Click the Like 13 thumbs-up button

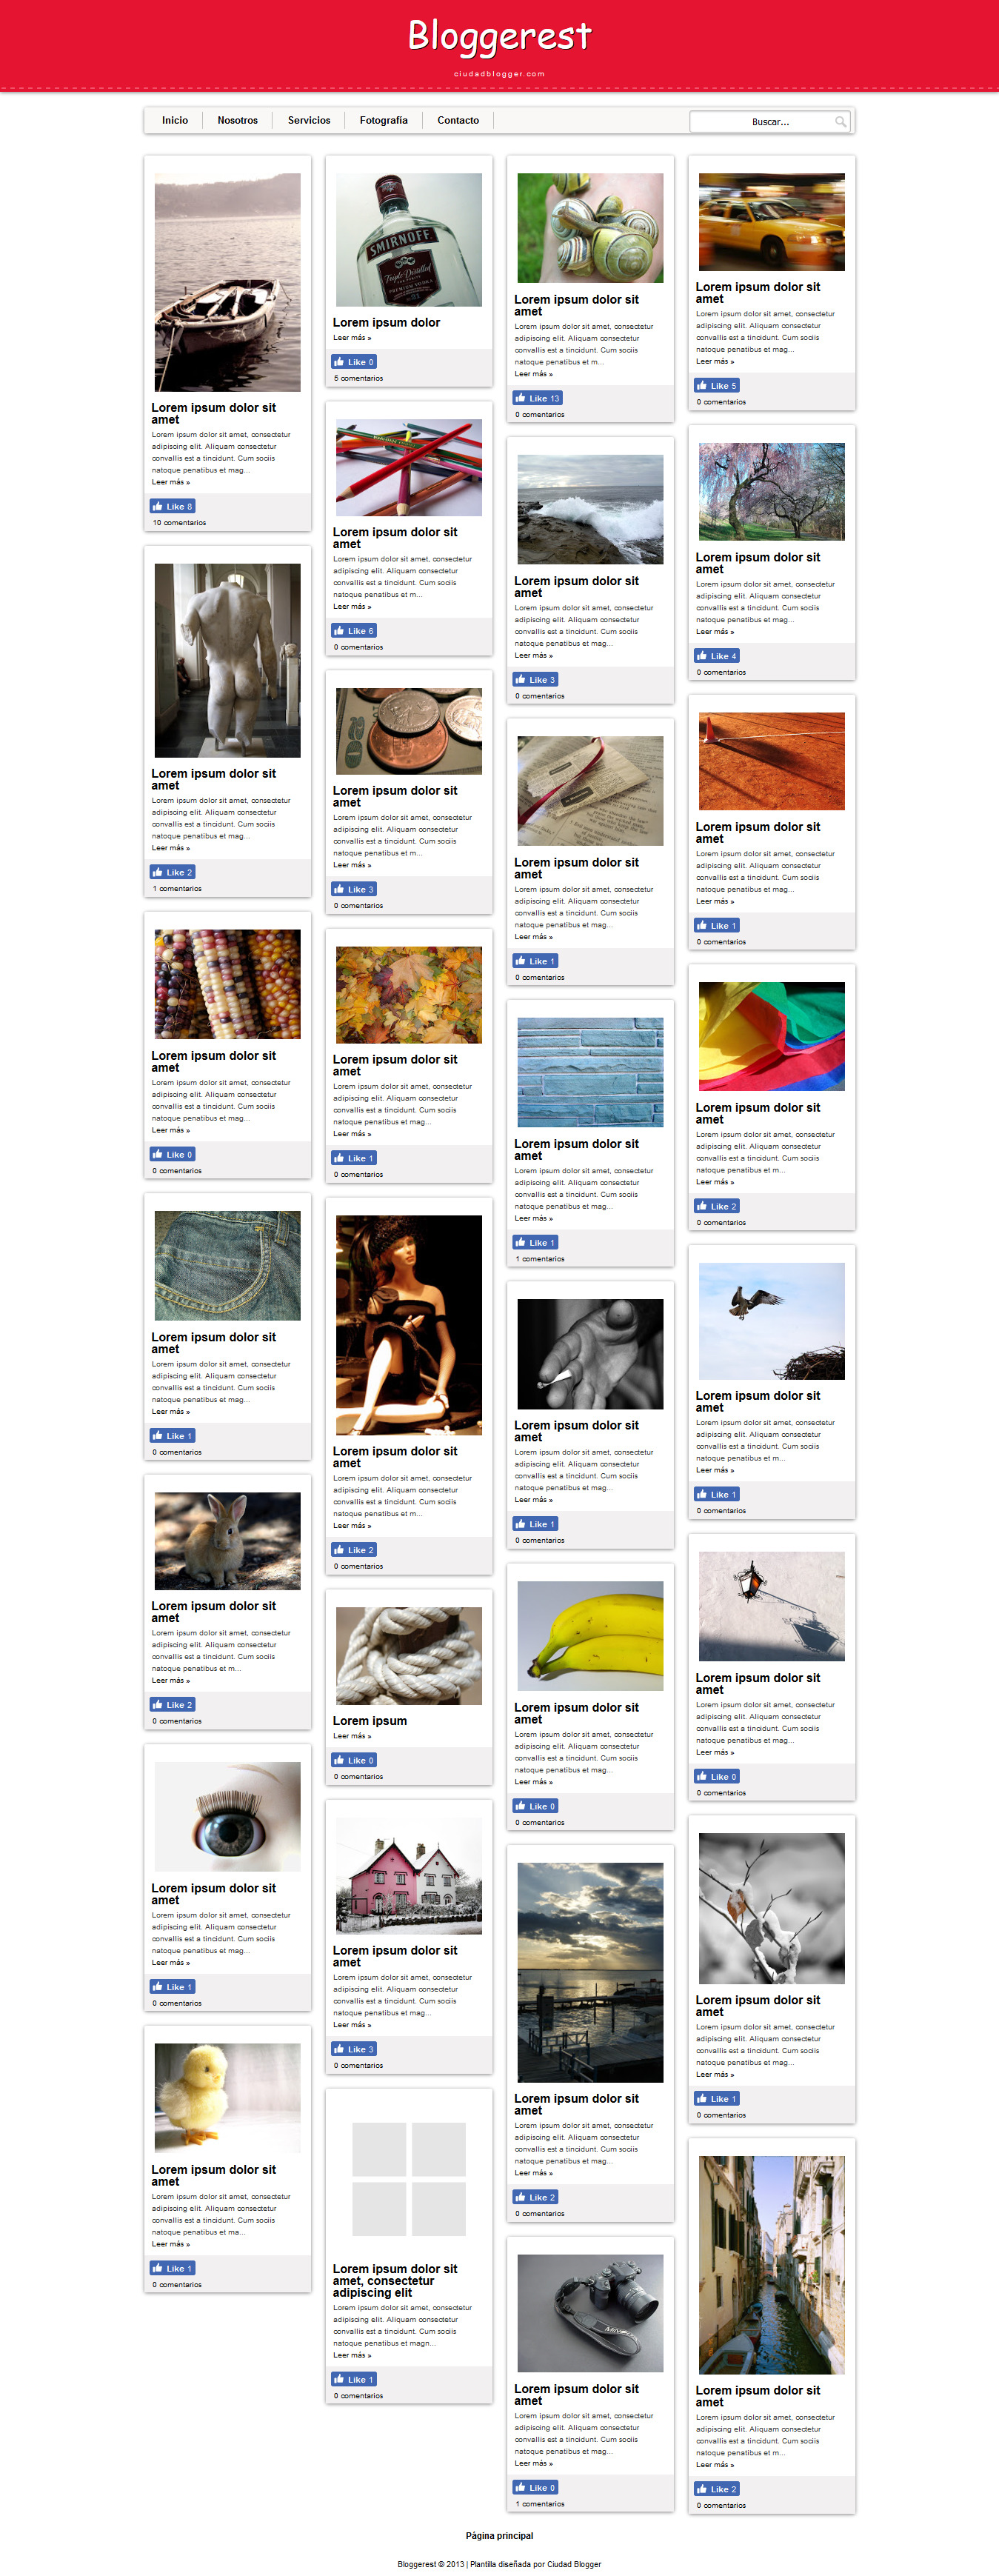tap(538, 398)
